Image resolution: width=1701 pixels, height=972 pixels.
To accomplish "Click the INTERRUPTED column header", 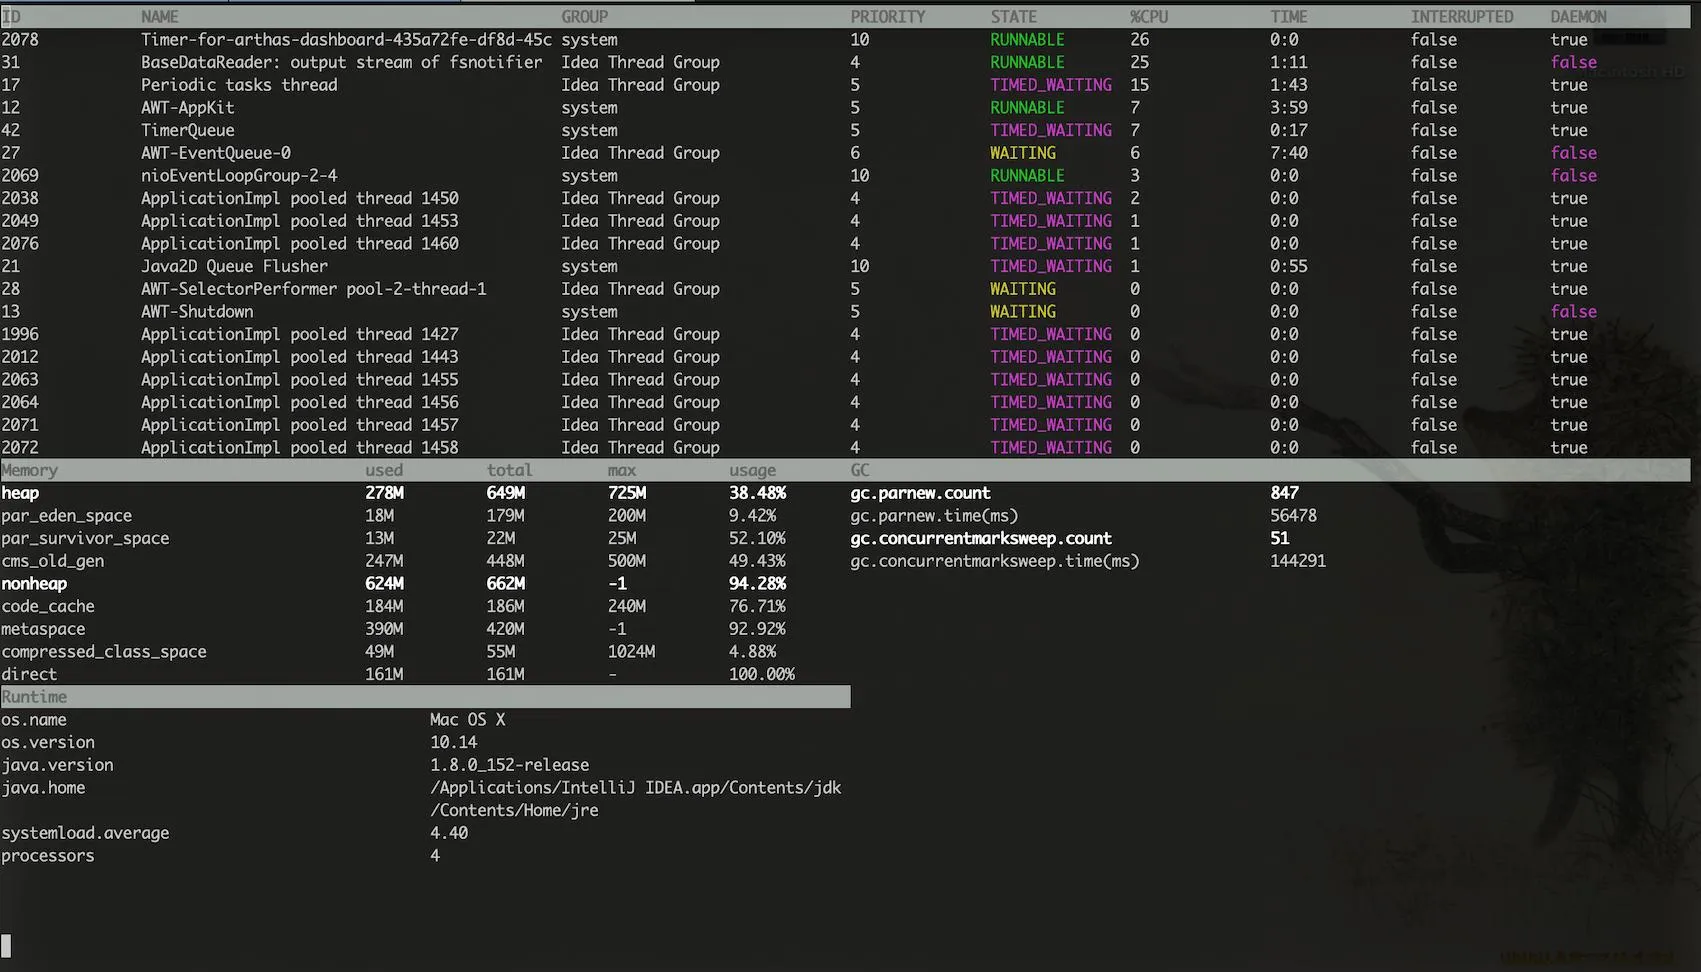I will click(1462, 17).
